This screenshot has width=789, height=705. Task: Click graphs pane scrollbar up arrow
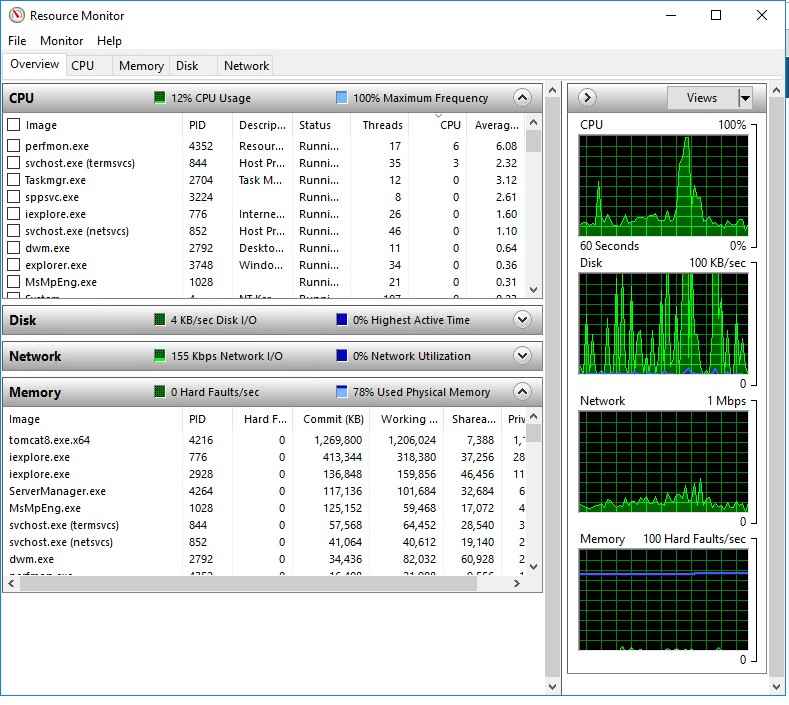tap(776, 91)
